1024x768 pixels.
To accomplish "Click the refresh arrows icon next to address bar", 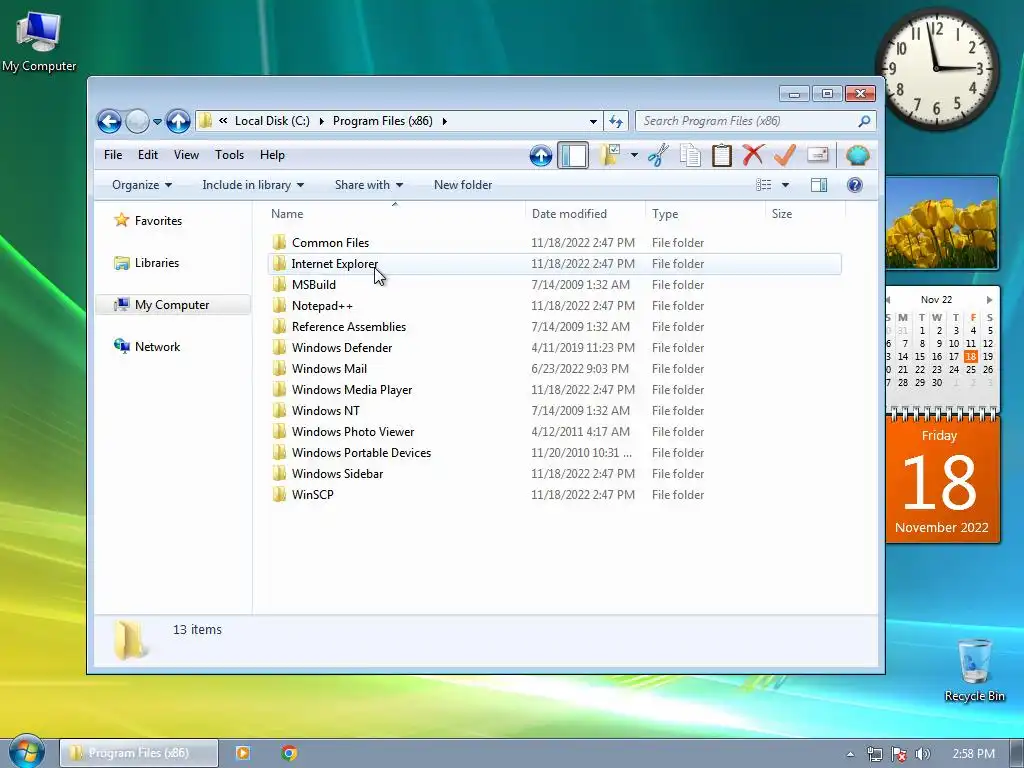I will [x=616, y=121].
